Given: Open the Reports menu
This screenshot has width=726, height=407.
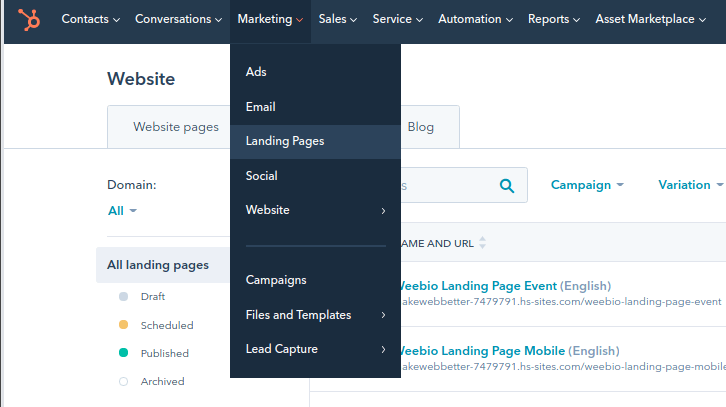Looking at the screenshot, I should coord(554,19).
